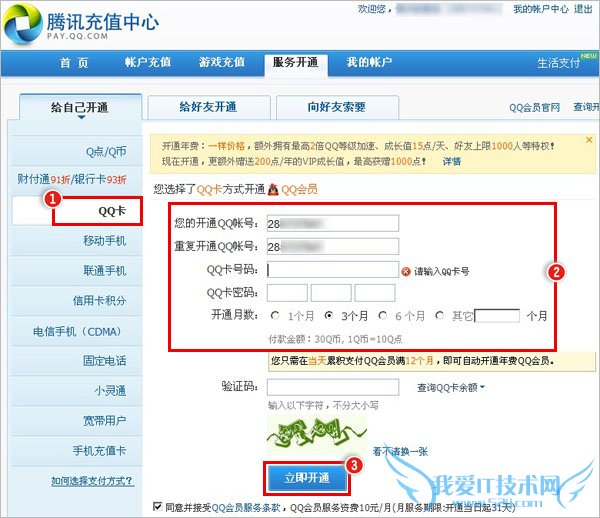Open 我的帐户中心 link at top
The width and height of the screenshot is (600, 518).
tap(541, 9)
